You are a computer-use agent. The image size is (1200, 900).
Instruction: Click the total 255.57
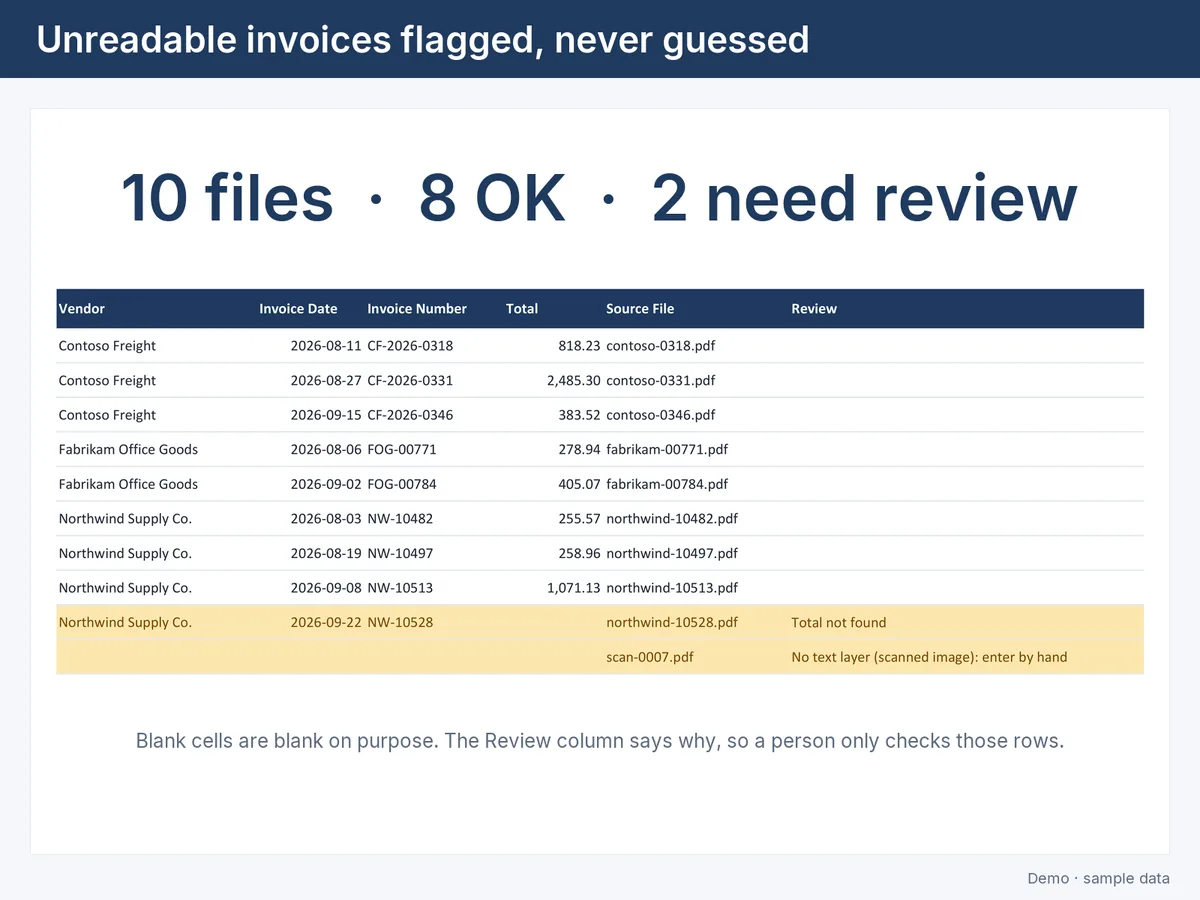pos(579,519)
